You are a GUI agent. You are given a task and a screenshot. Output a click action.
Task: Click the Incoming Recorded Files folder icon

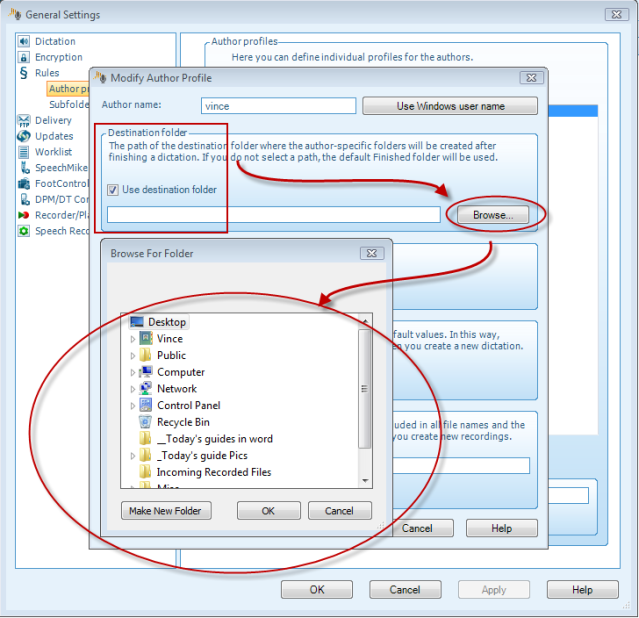pyautogui.click(x=145, y=472)
